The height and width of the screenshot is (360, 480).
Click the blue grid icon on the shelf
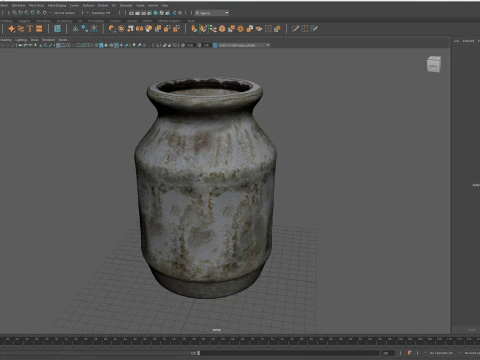coord(57,29)
